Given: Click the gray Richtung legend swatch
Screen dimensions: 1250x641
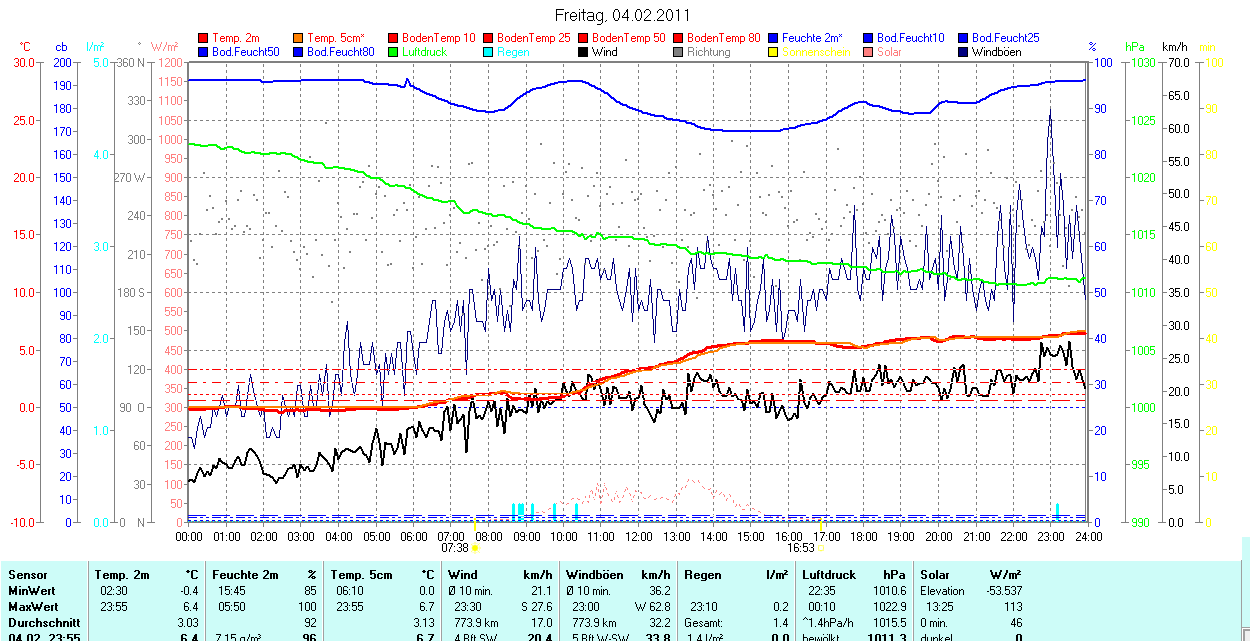Looking at the screenshot, I should tap(678, 51).
